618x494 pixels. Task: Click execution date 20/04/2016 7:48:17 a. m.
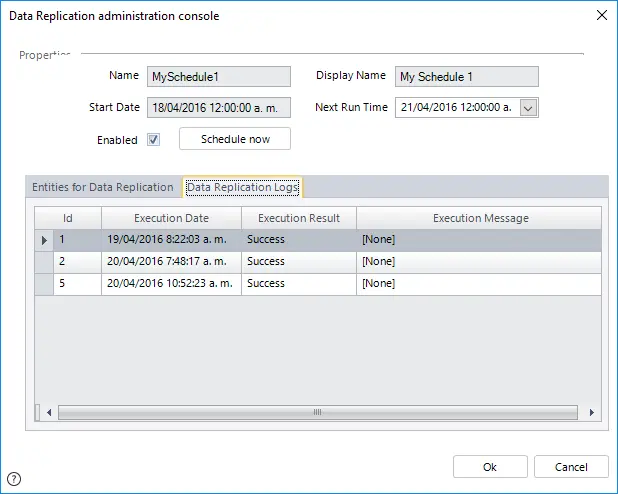(x=171, y=262)
